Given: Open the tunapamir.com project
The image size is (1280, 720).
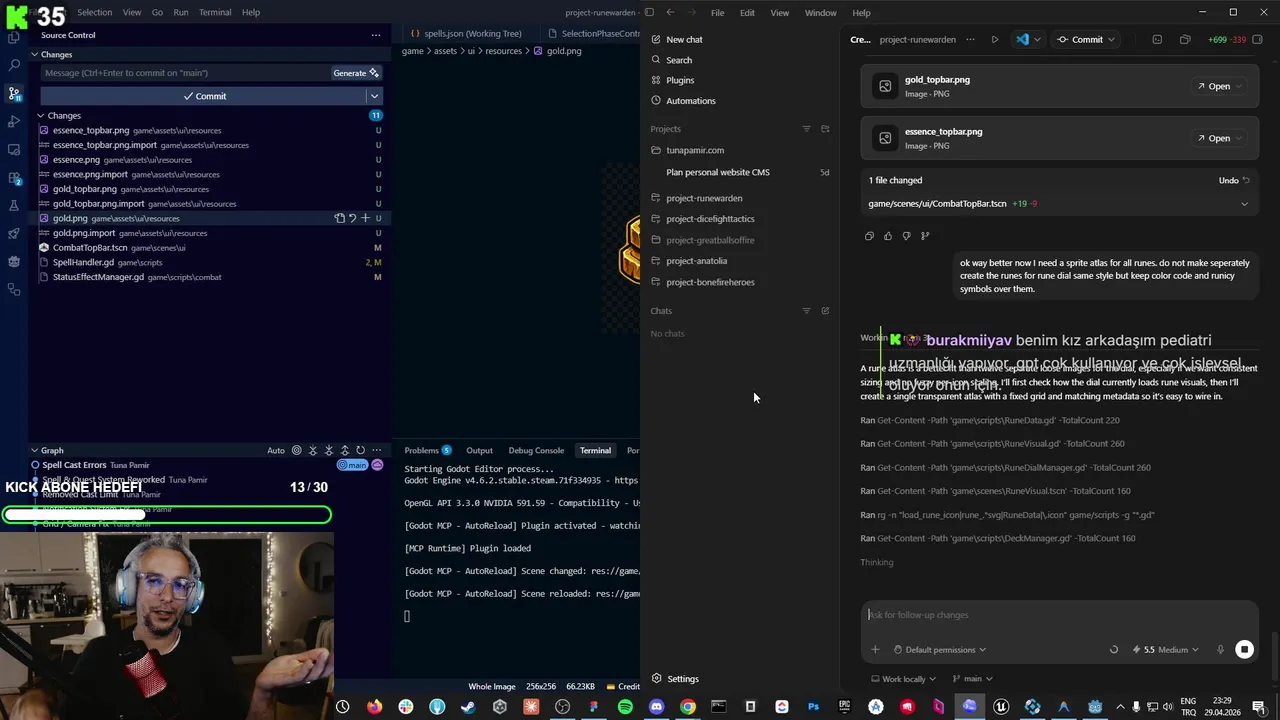Looking at the screenshot, I should coord(695,150).
